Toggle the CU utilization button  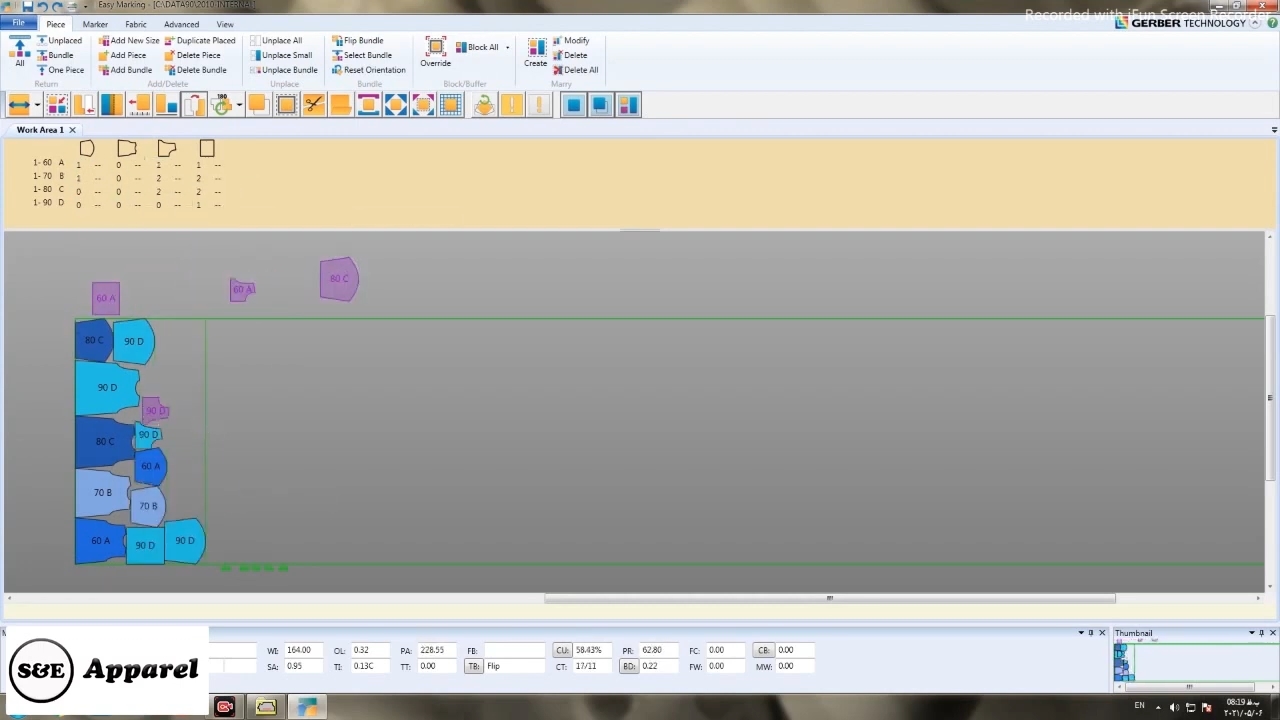562,650
